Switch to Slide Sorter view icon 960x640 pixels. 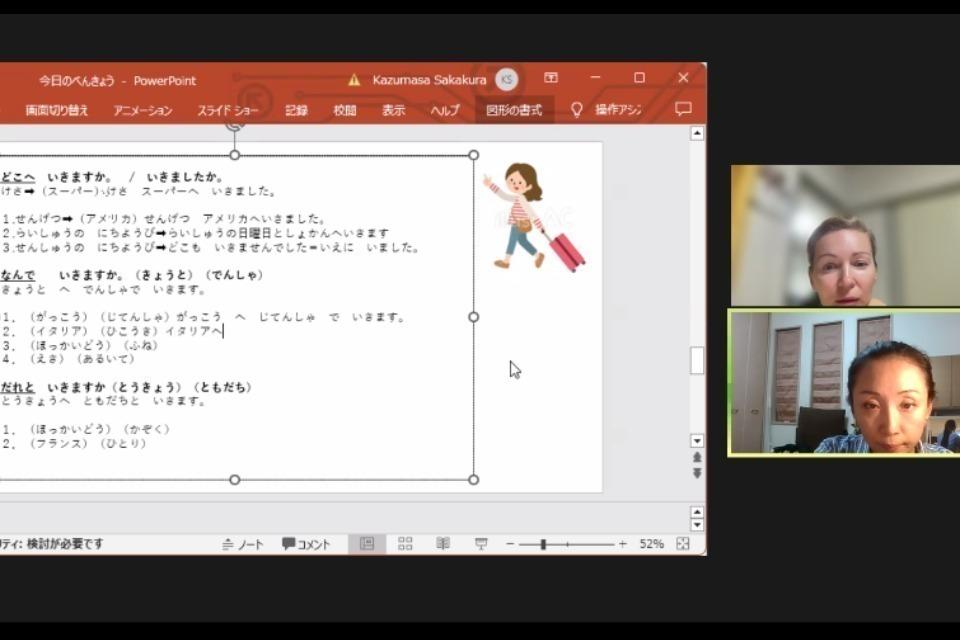click(x=405, y=544)
